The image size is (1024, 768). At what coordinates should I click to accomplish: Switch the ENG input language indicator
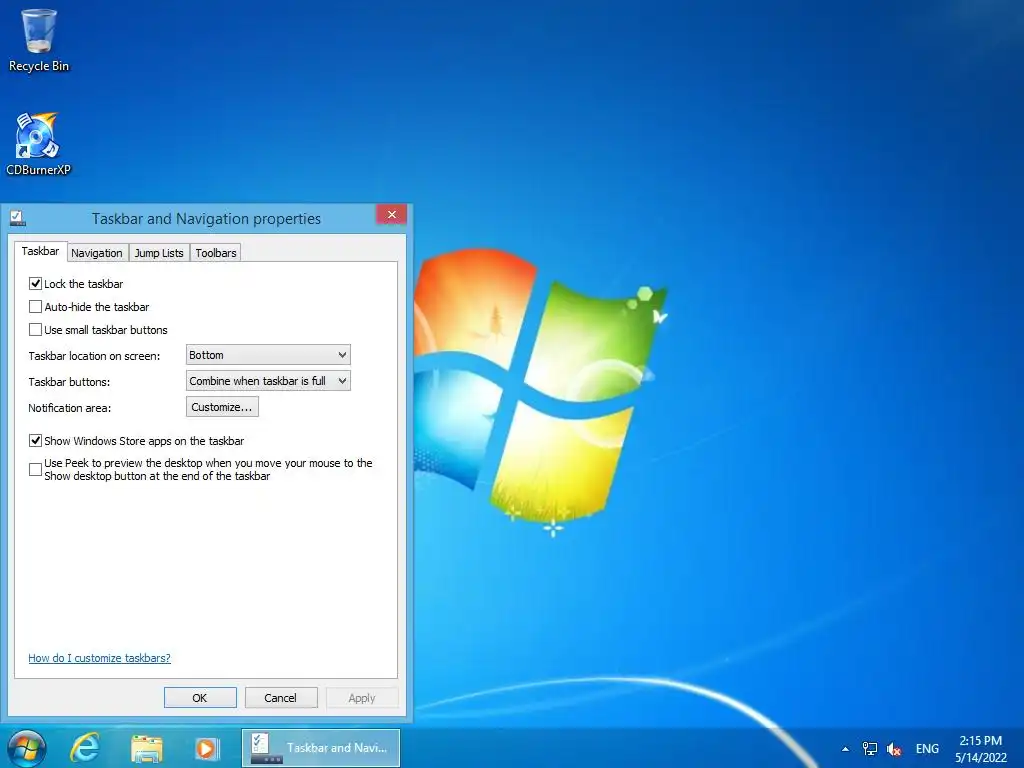tap(927, 748)
